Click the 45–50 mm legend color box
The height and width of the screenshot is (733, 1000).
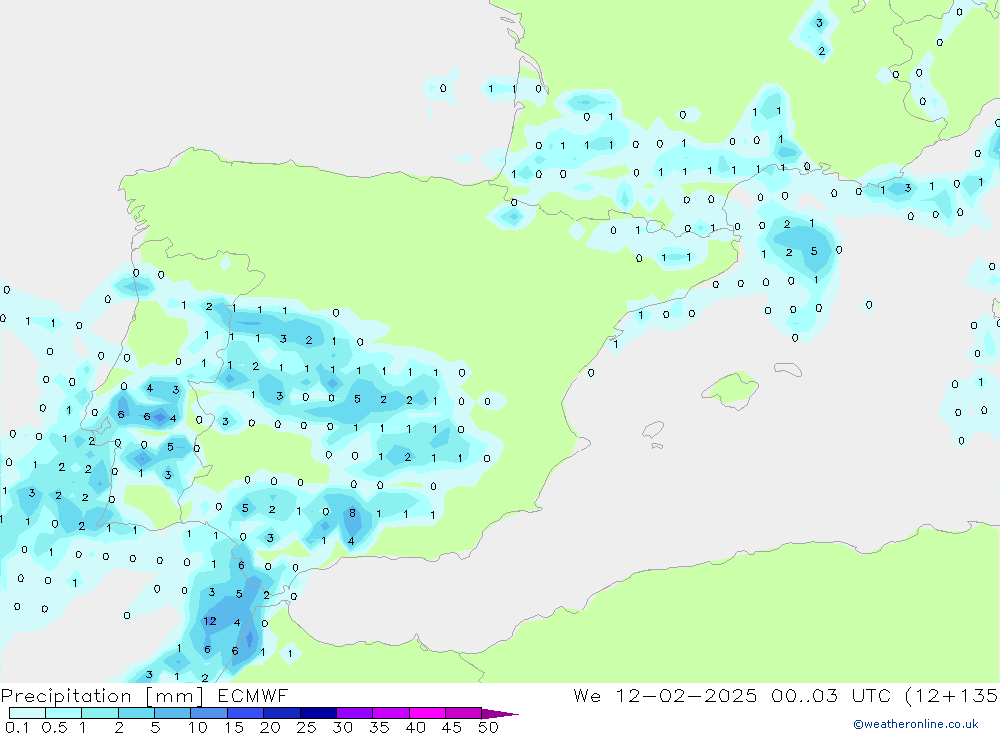[464, 713]
